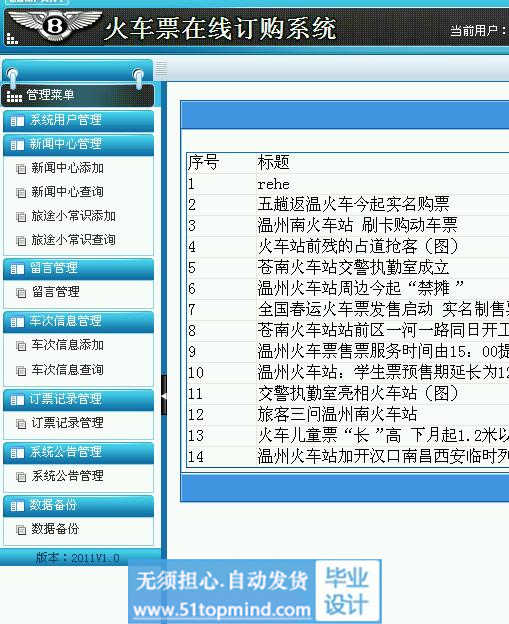509x624 pixels.
Task: Click the icon beside 订票记录管理 sub-item
Action: [x=21, y=424]
